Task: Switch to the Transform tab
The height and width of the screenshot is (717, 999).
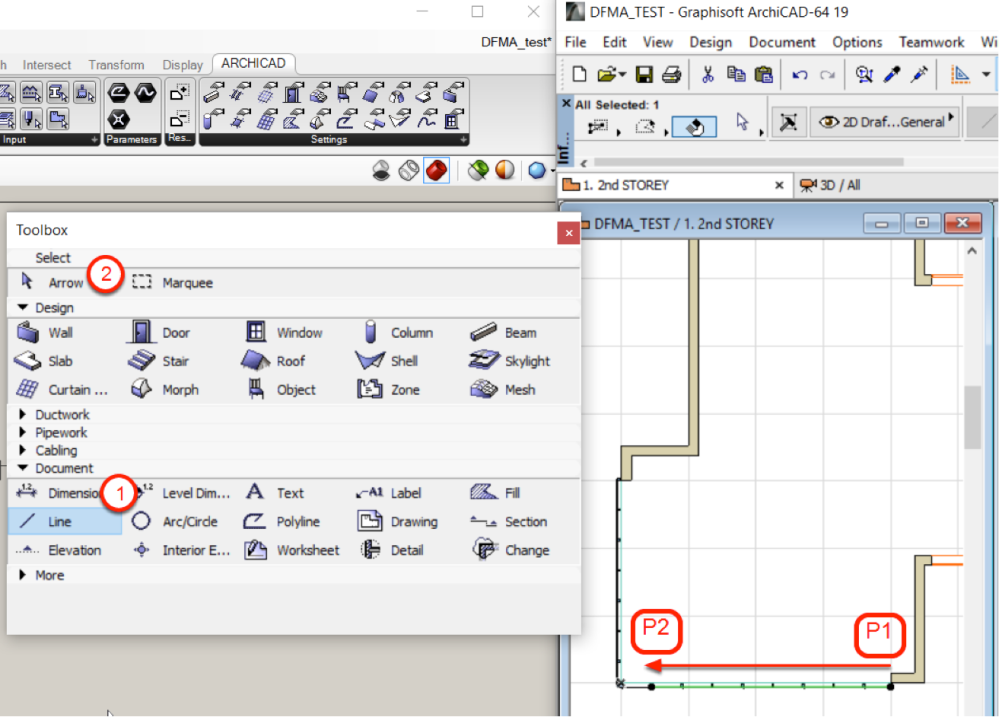Action: [x=116, y=65]
